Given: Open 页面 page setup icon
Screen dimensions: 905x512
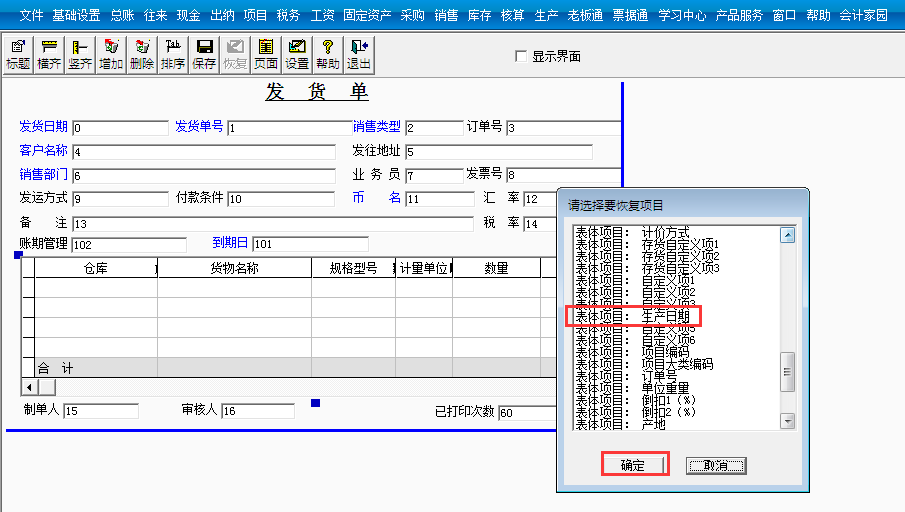Looking at the screenshot, I should click(265, 54).
